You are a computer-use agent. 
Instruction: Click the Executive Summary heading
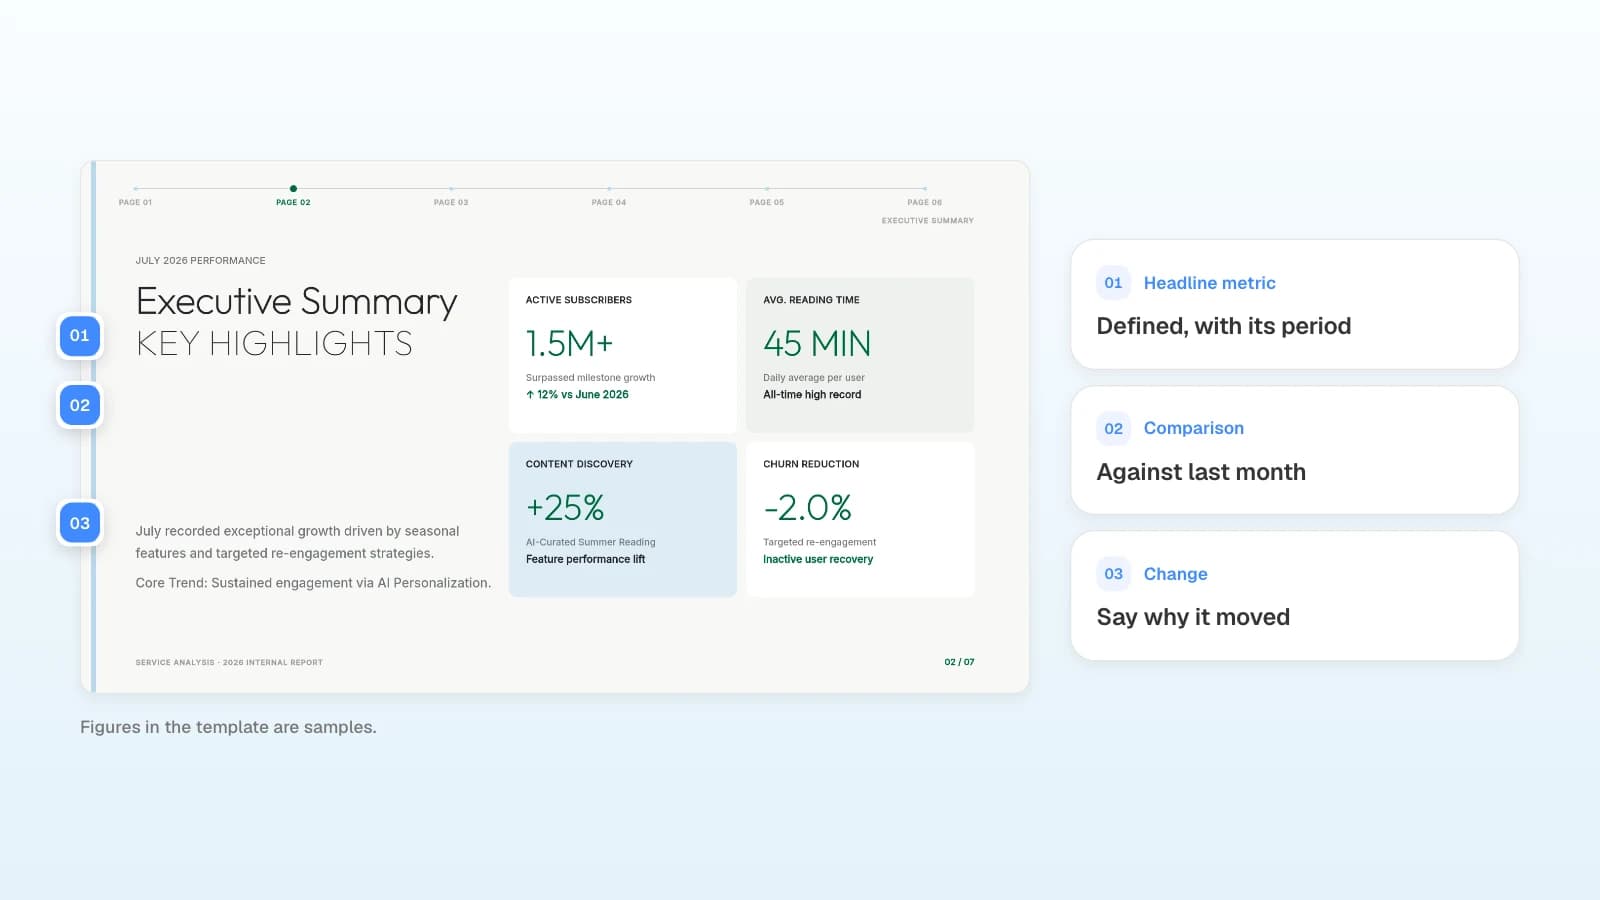tap(296, 301)
